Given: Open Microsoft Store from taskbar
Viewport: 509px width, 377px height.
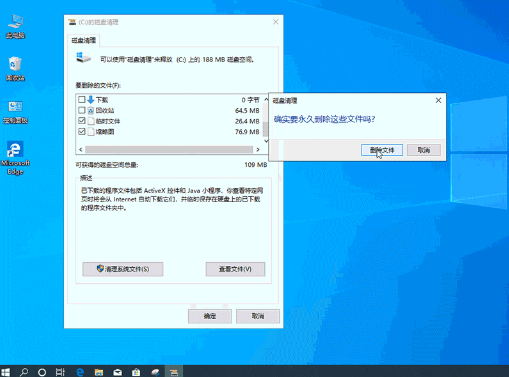Looking at the screenshot, I should click(136, 372).
